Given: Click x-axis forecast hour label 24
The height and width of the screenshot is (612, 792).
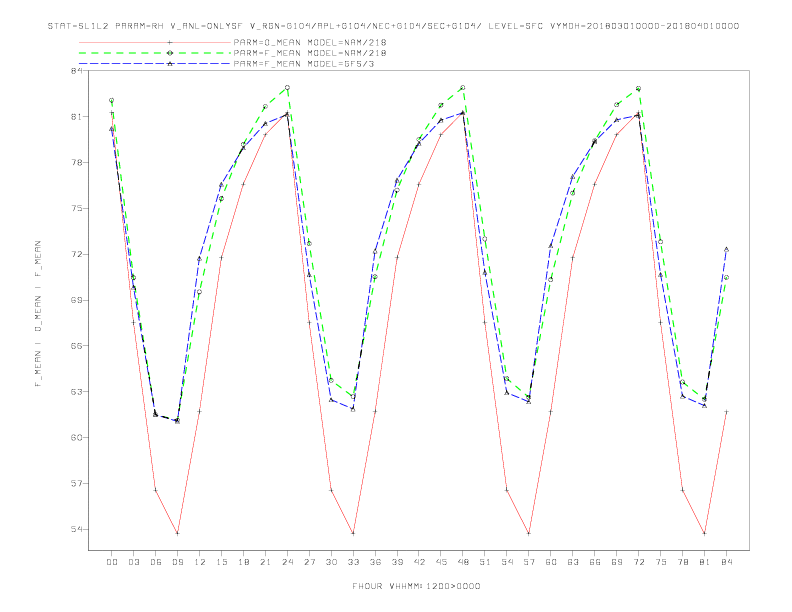Looking at the screenshot, I should [287, 562].
